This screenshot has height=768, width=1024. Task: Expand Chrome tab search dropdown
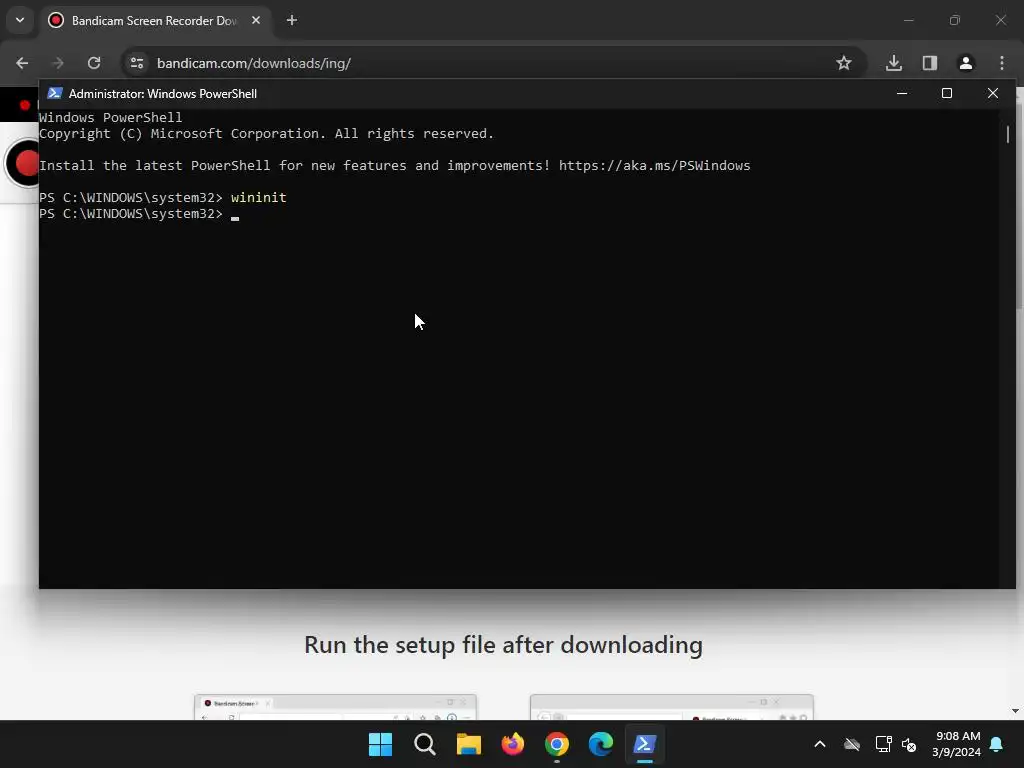(20, 20)
